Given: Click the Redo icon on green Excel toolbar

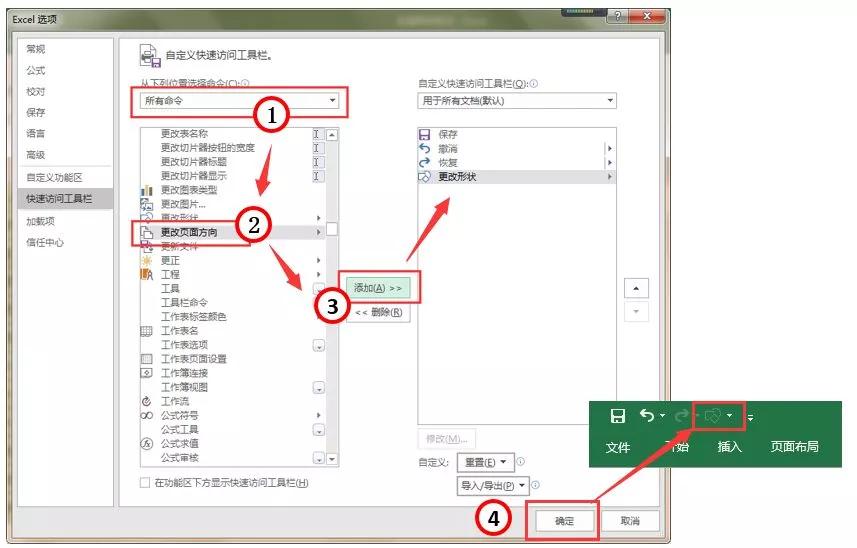Looking at the screenshot, I should pyautogui.click(x=681, y=416).
